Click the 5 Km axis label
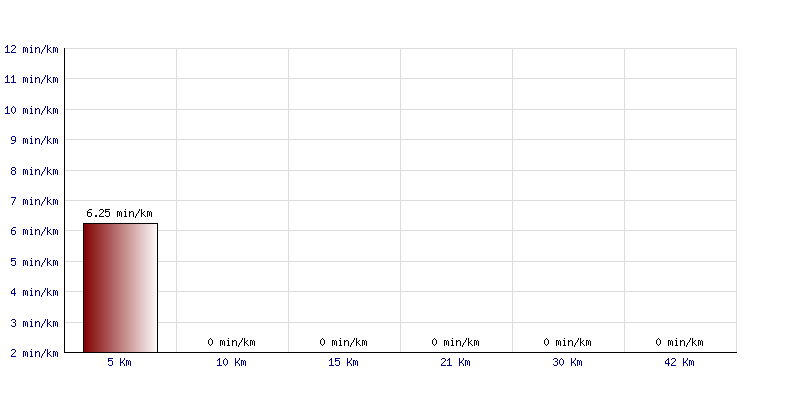 click(119, 362)
